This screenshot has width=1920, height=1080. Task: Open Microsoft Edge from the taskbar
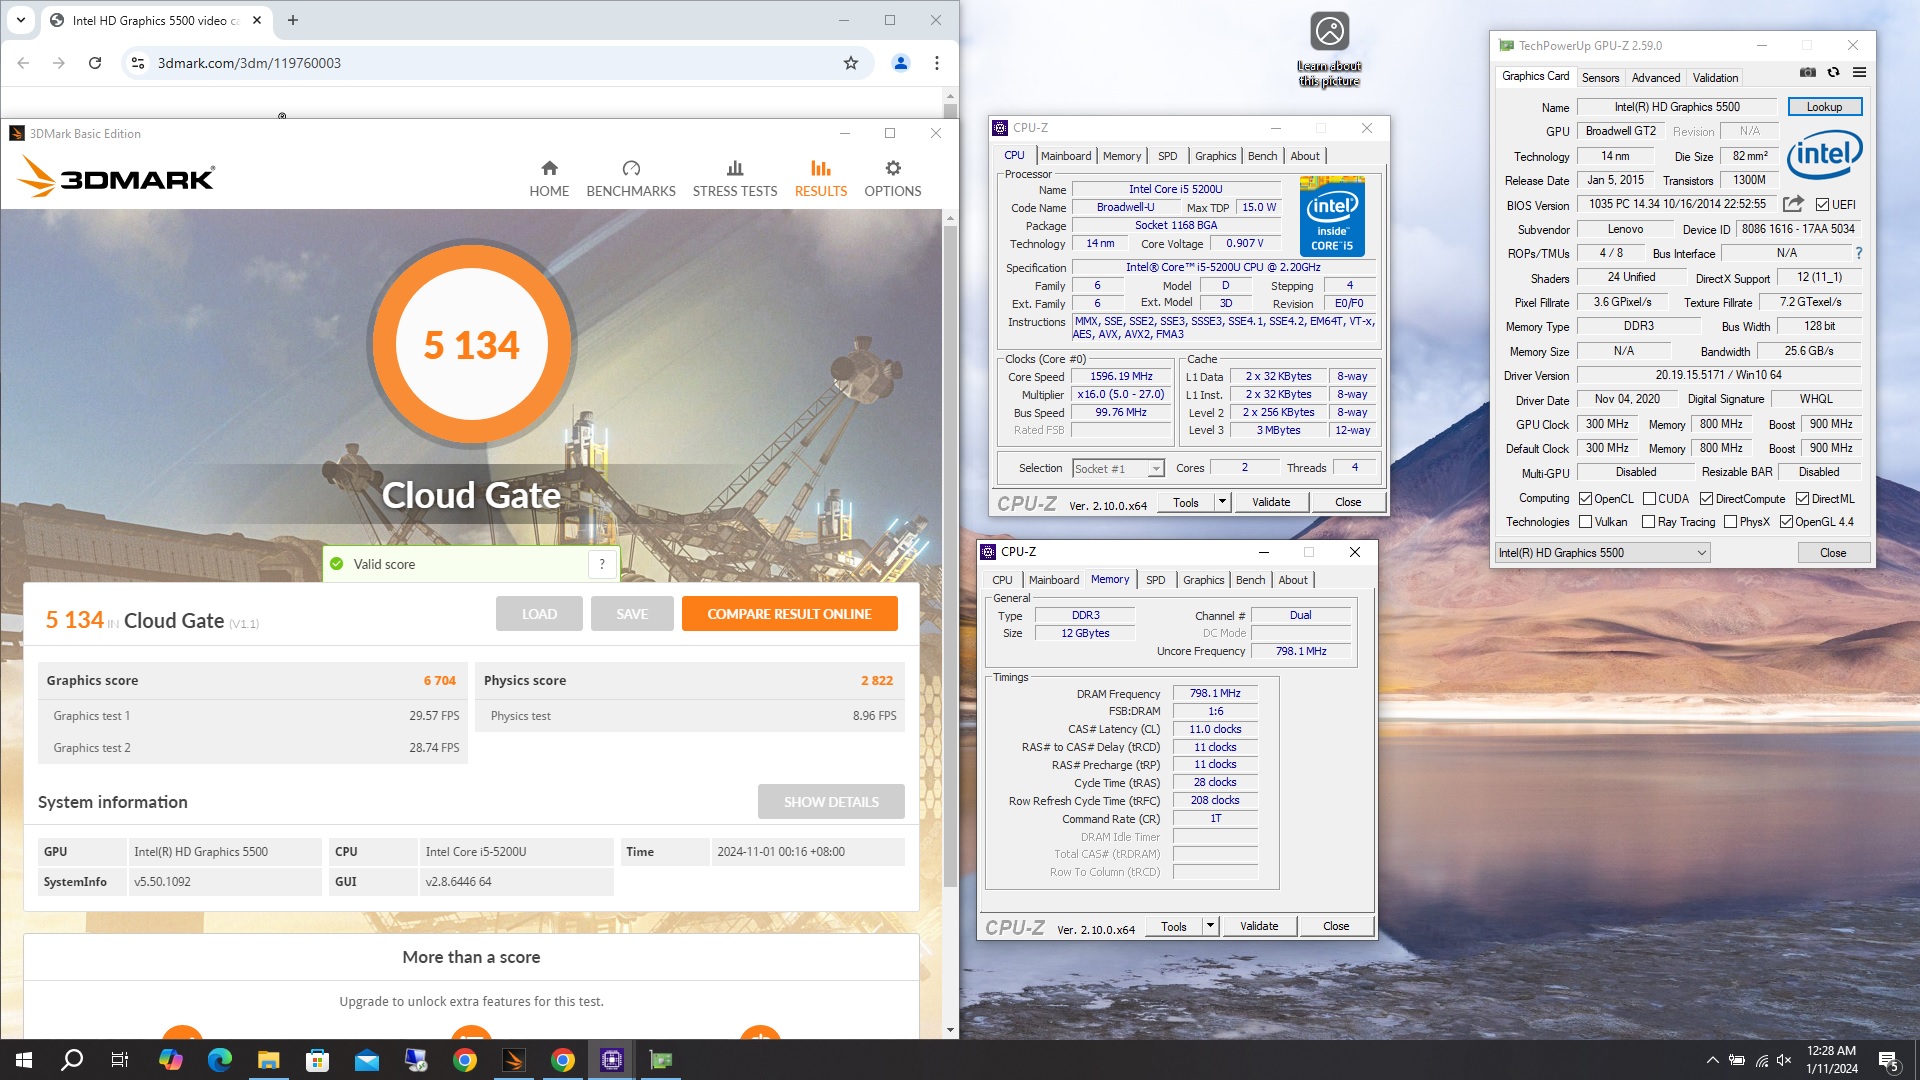[219, 1060]
